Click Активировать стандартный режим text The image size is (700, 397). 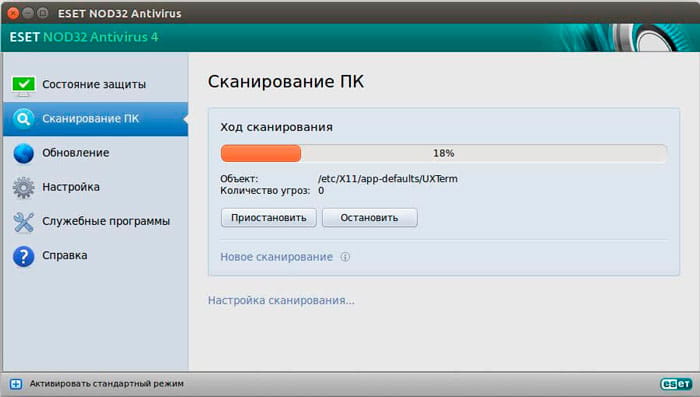tap(107, 384)
